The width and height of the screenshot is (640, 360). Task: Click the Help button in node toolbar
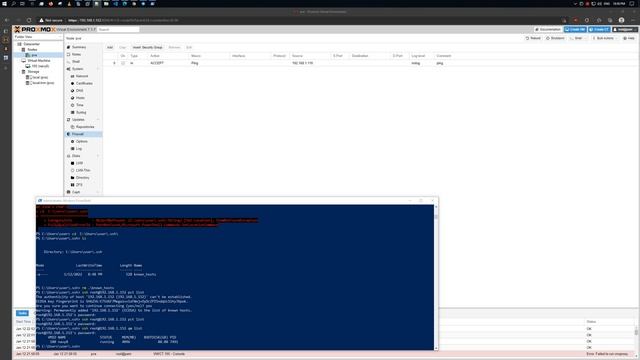629,38
